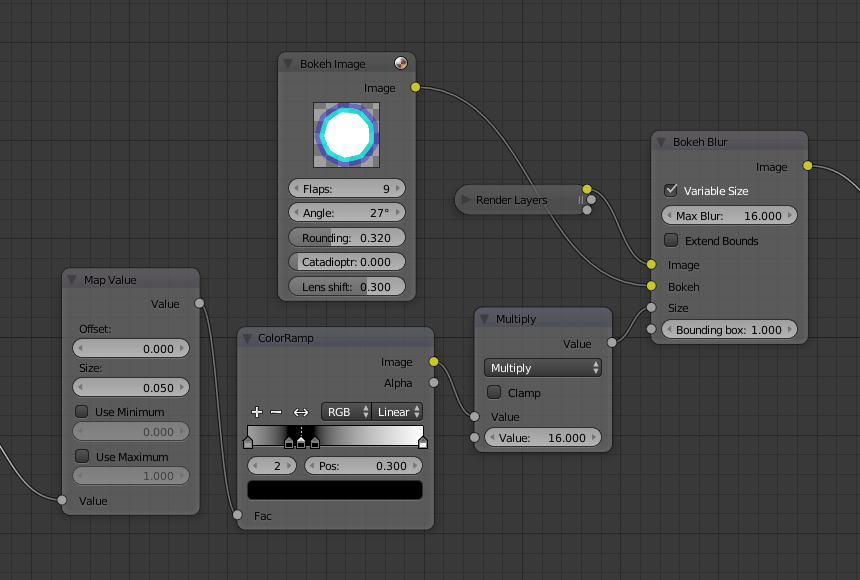Open the Multiply operation dropdown
This screenshot has width=860, height=580.
(x=542, y=368)
